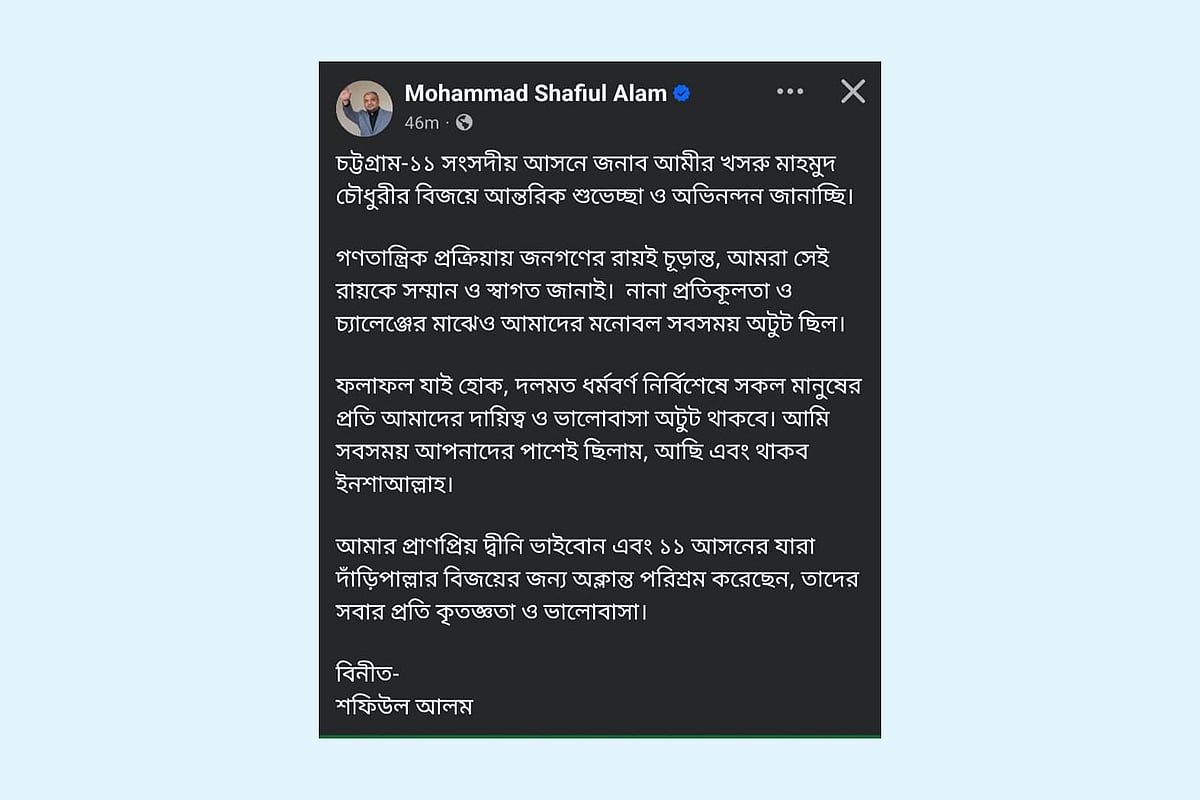
Task: Click the closing line reading শফিউল আলম
Action: coord(403,705)
